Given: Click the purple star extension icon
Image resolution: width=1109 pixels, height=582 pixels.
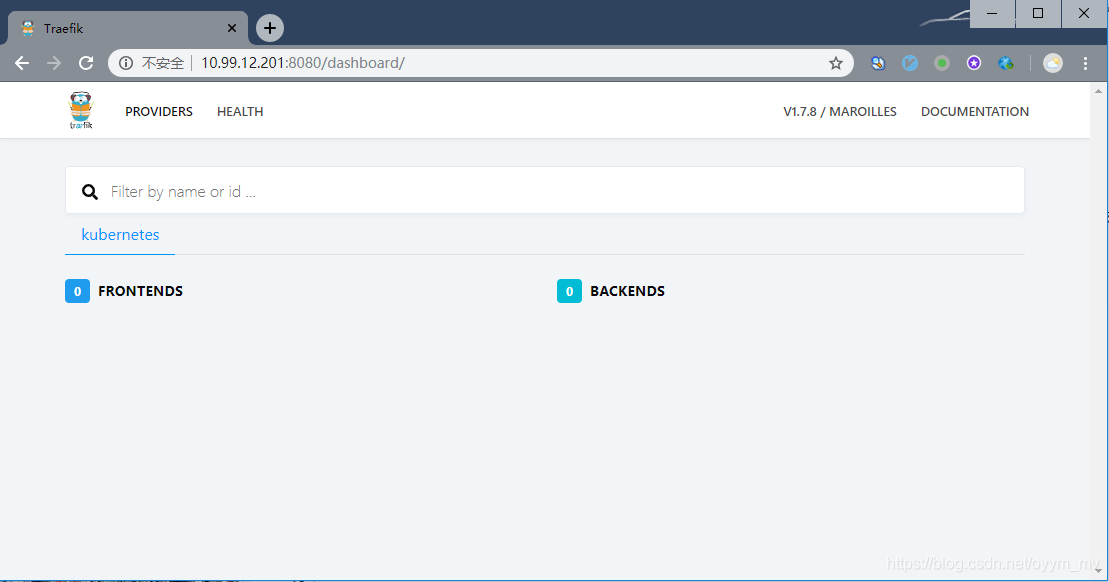Looking at the screenshot, I should [x=974, y=63].
